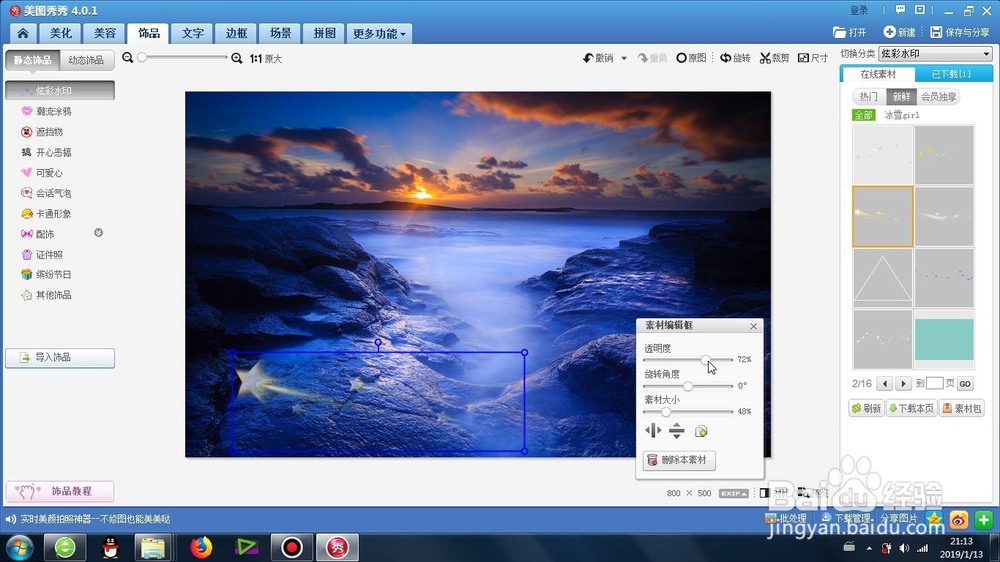Select the 静态饰品 toggle tab
The width and height of the screenshot is (1000, 562).
coord(33,60)
